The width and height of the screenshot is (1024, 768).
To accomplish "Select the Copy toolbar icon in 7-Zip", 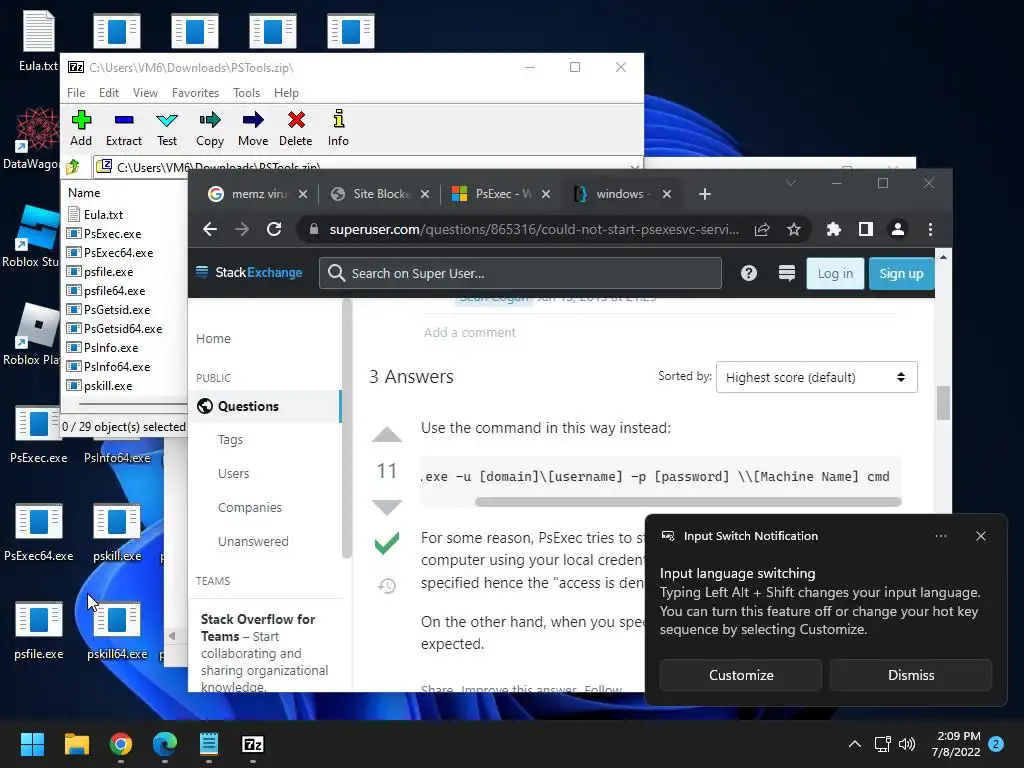I will tap(210, 128).
